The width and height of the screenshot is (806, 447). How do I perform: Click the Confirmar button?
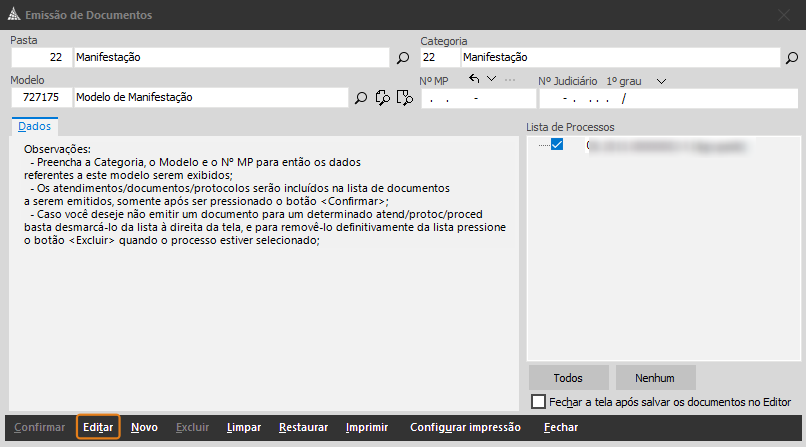(x=40, y=427)
